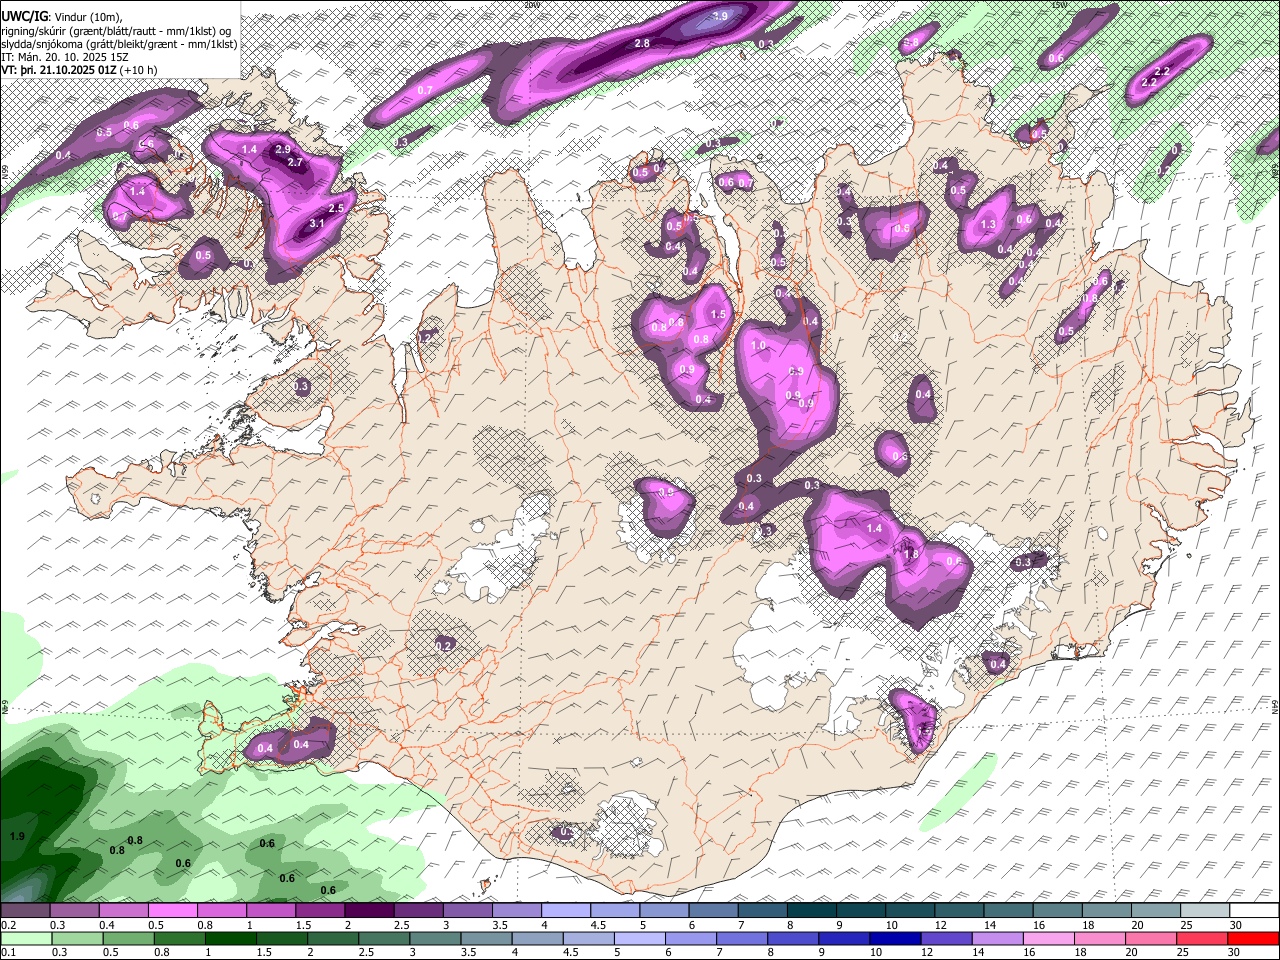Select the upper legend swatch between 25 and 30
This screenshot has height=960, width=1280.
click(1205, 910)
